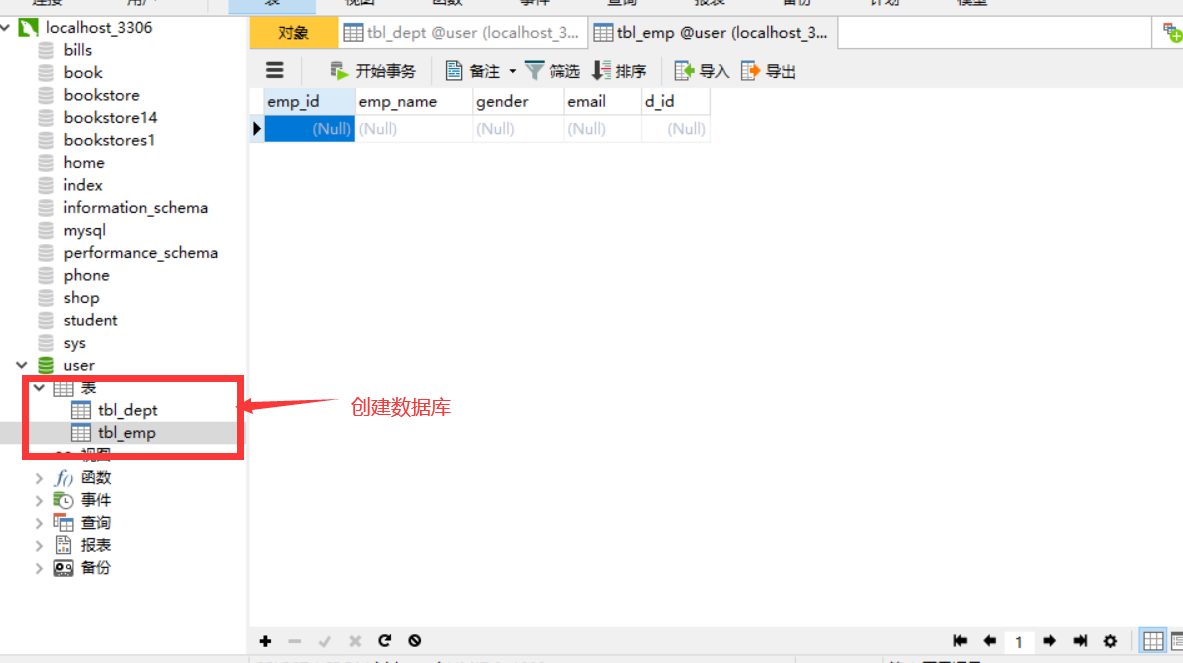Open the bookstores1 database
The height and width of the screenshot is (663, 1183).
[x=109, y=140]
